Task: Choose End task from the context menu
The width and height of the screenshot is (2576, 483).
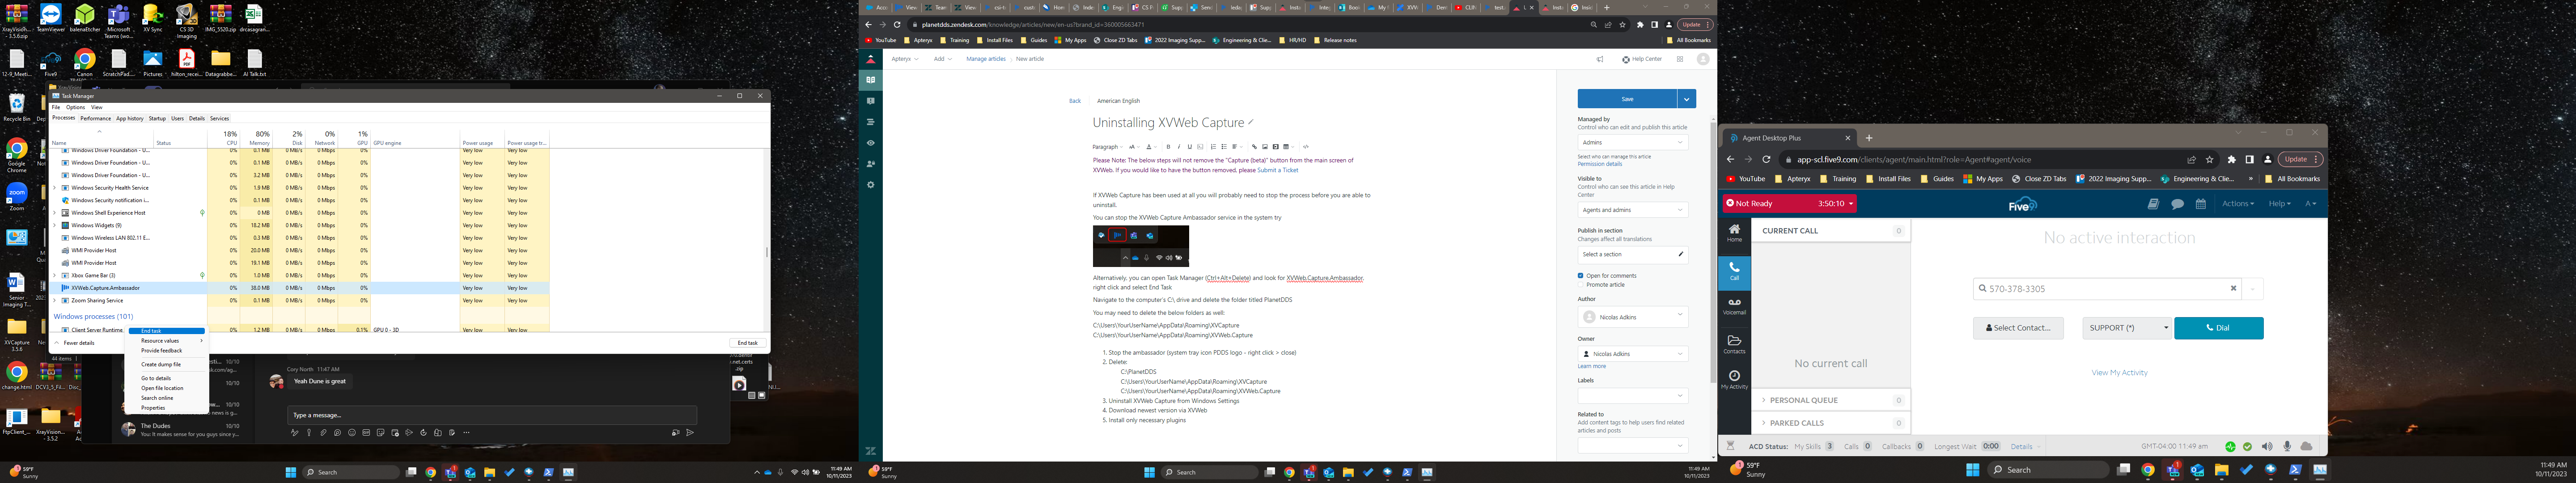Action: pos(167,331)
